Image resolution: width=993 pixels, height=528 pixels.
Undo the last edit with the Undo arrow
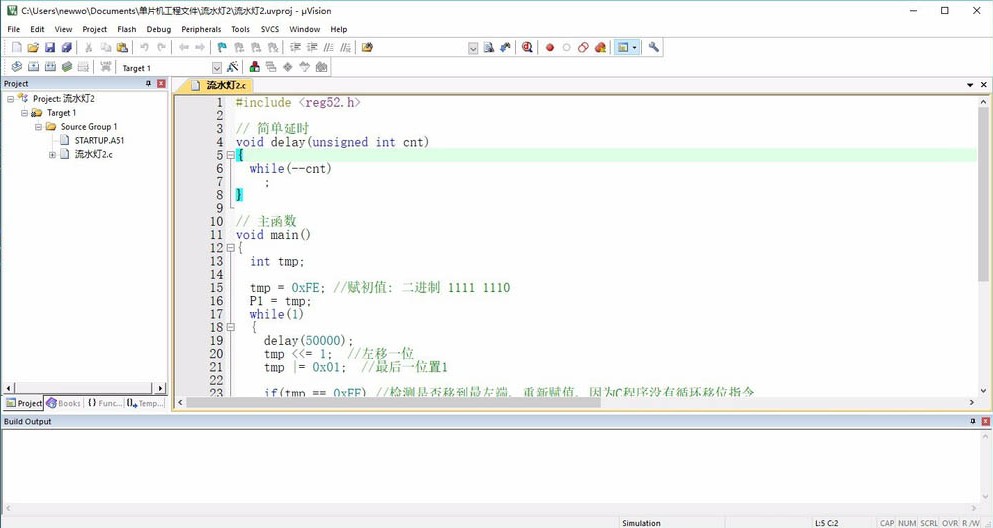144,47
